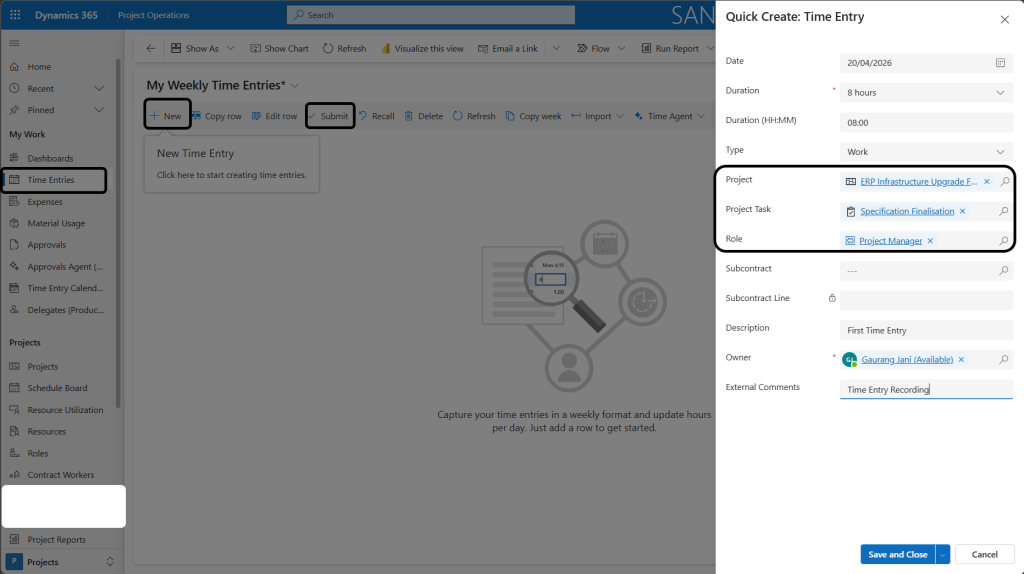Clear the Gaurang Jani owner selection
This screenshot has width=1024, height=574.
[x=961, y=360]
